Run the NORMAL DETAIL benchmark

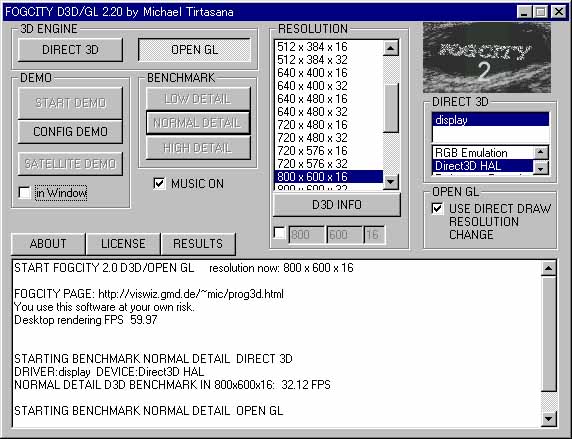point(198,123)
